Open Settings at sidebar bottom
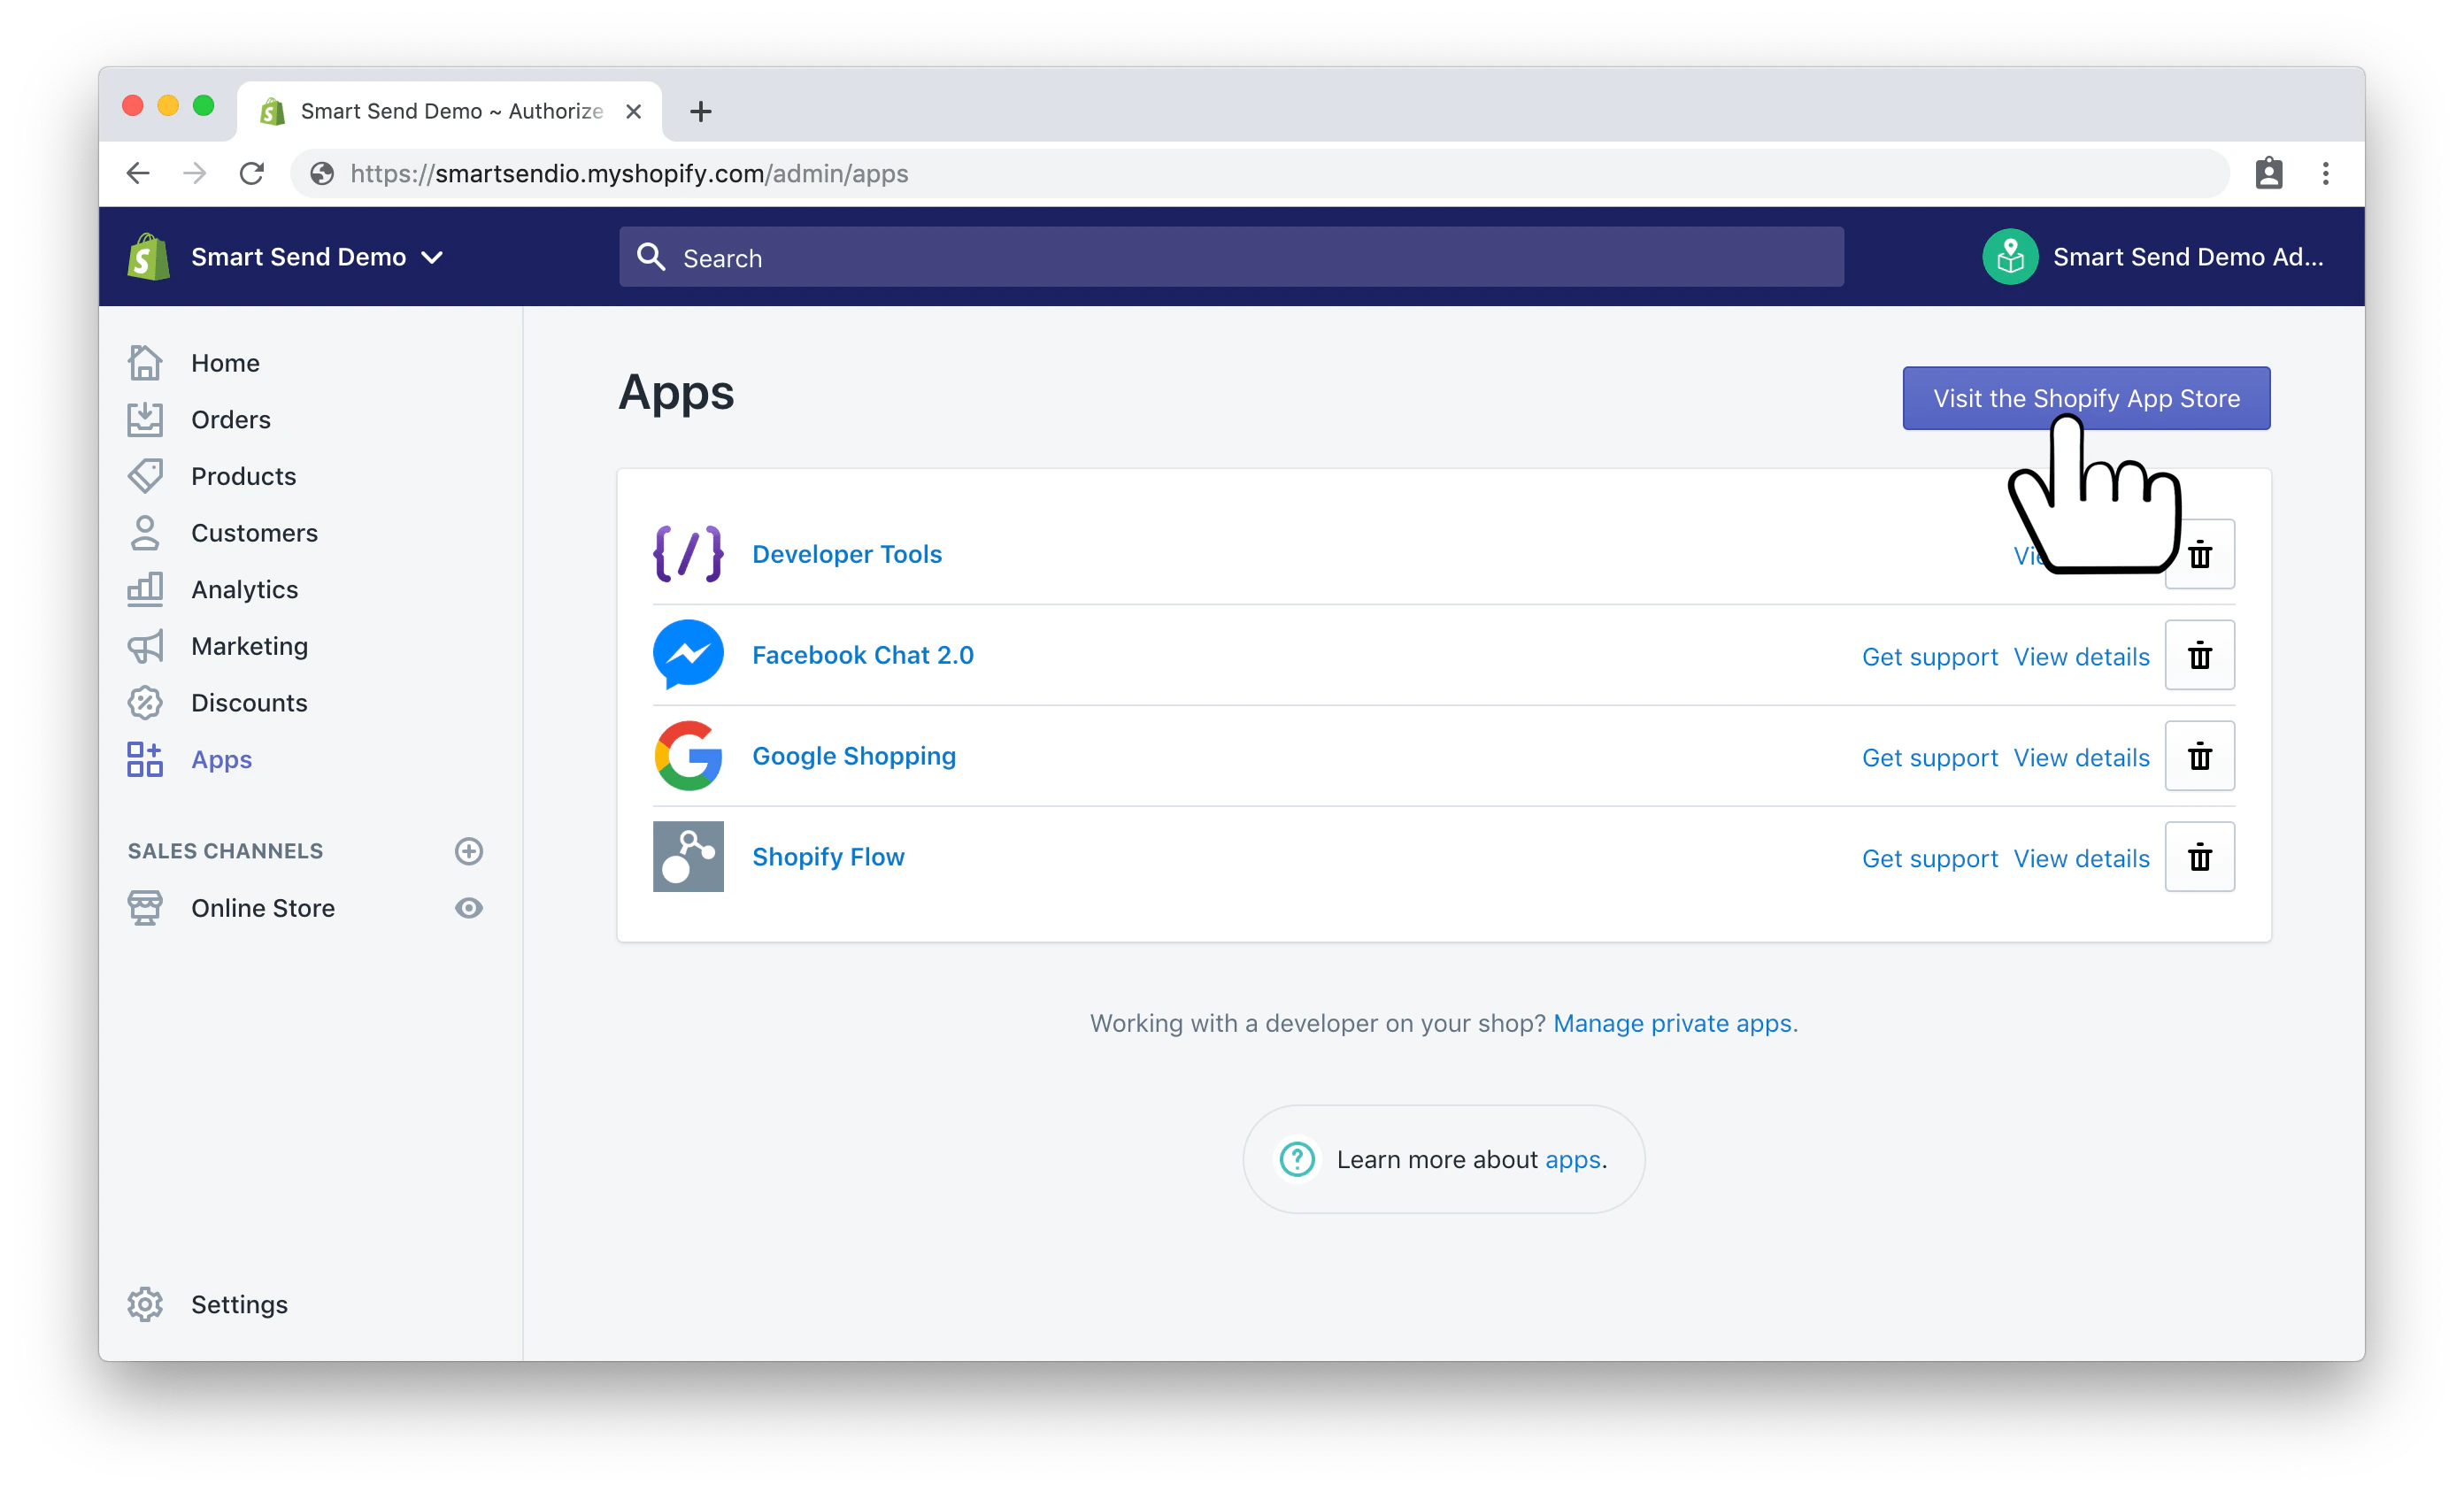The width and height of the screenshot is (2464, 1492). (239, 1305)
